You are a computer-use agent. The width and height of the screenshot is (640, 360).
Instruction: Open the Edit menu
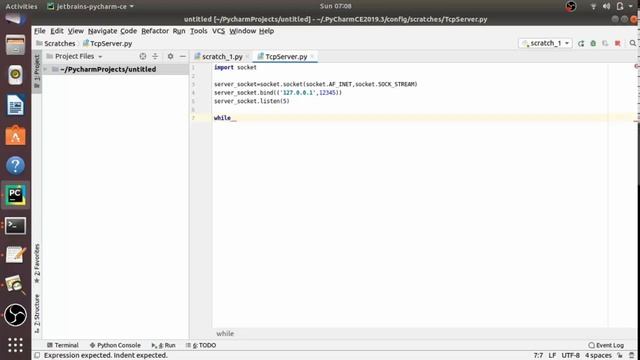tap(57, 31)
